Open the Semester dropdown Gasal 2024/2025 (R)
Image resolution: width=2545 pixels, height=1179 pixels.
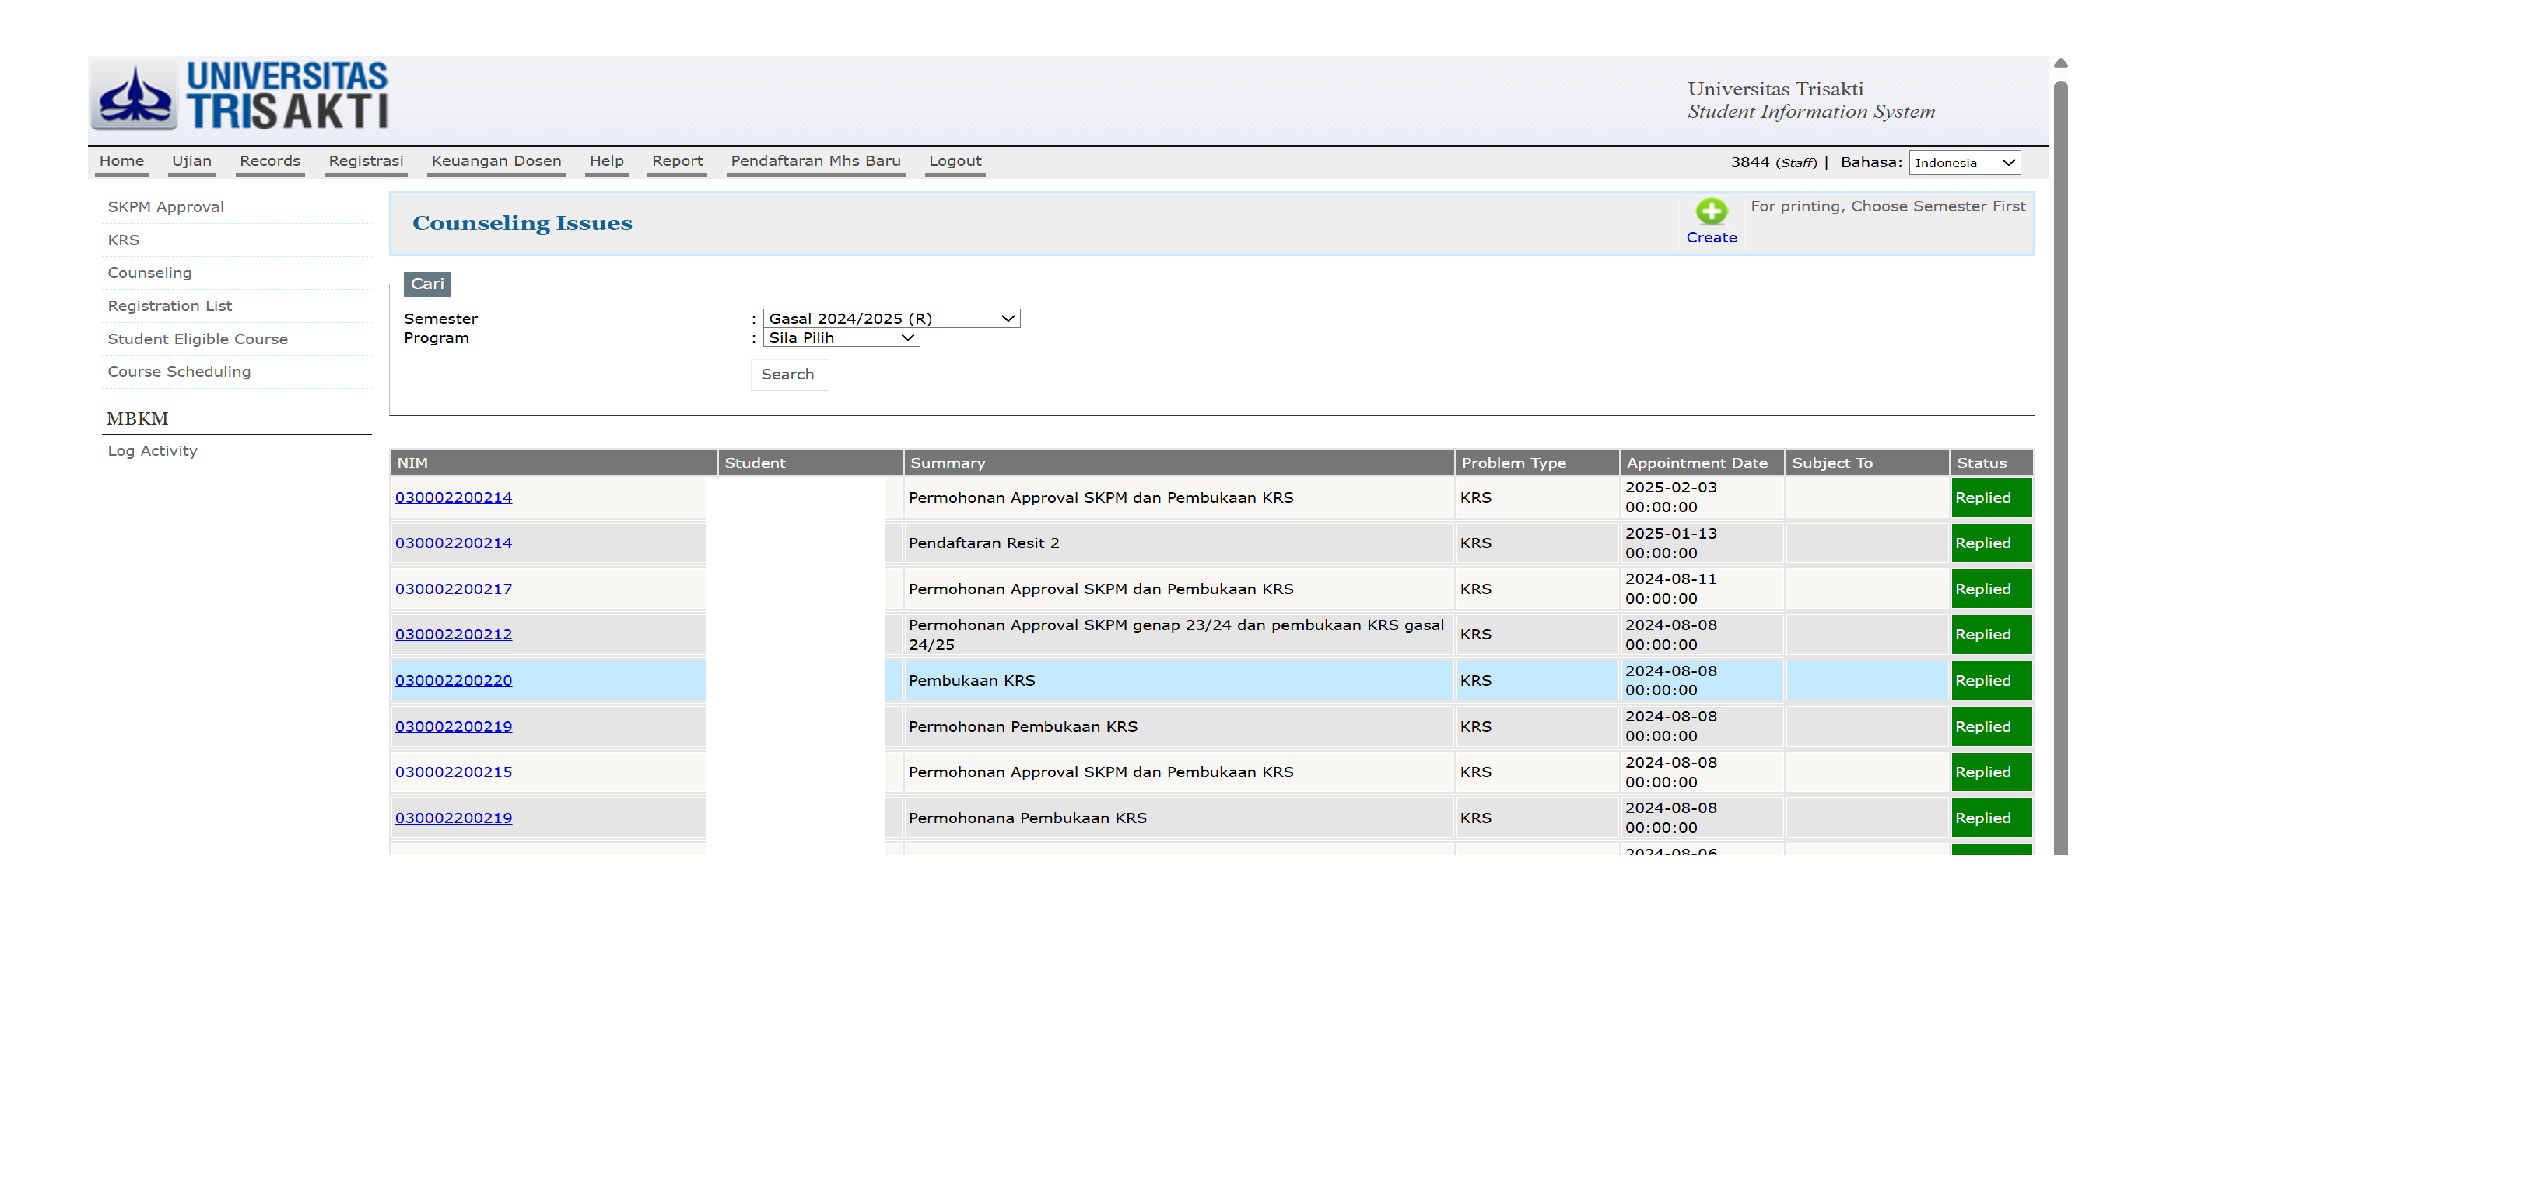click(x=891, y=318)
